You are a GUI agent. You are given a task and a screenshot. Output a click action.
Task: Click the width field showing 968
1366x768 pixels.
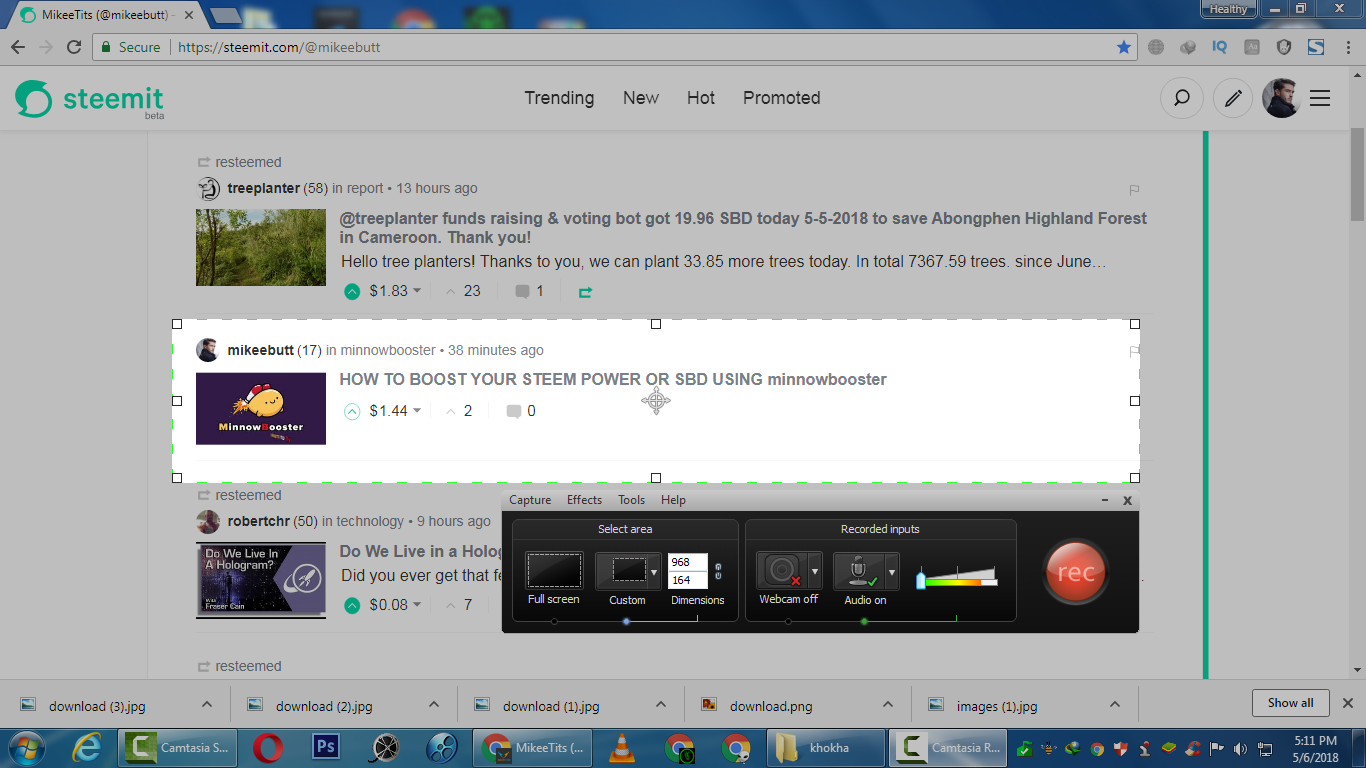[687, 562]
